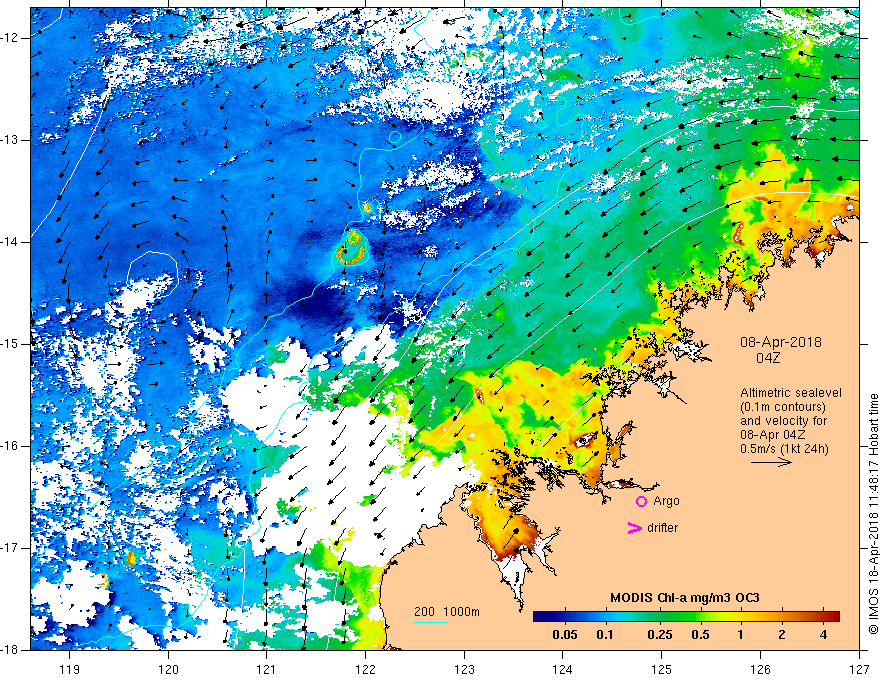The height and width of the screenshot is (680, 880).
Task: Click the longitude axis label '119'
Action: (70, 669)
